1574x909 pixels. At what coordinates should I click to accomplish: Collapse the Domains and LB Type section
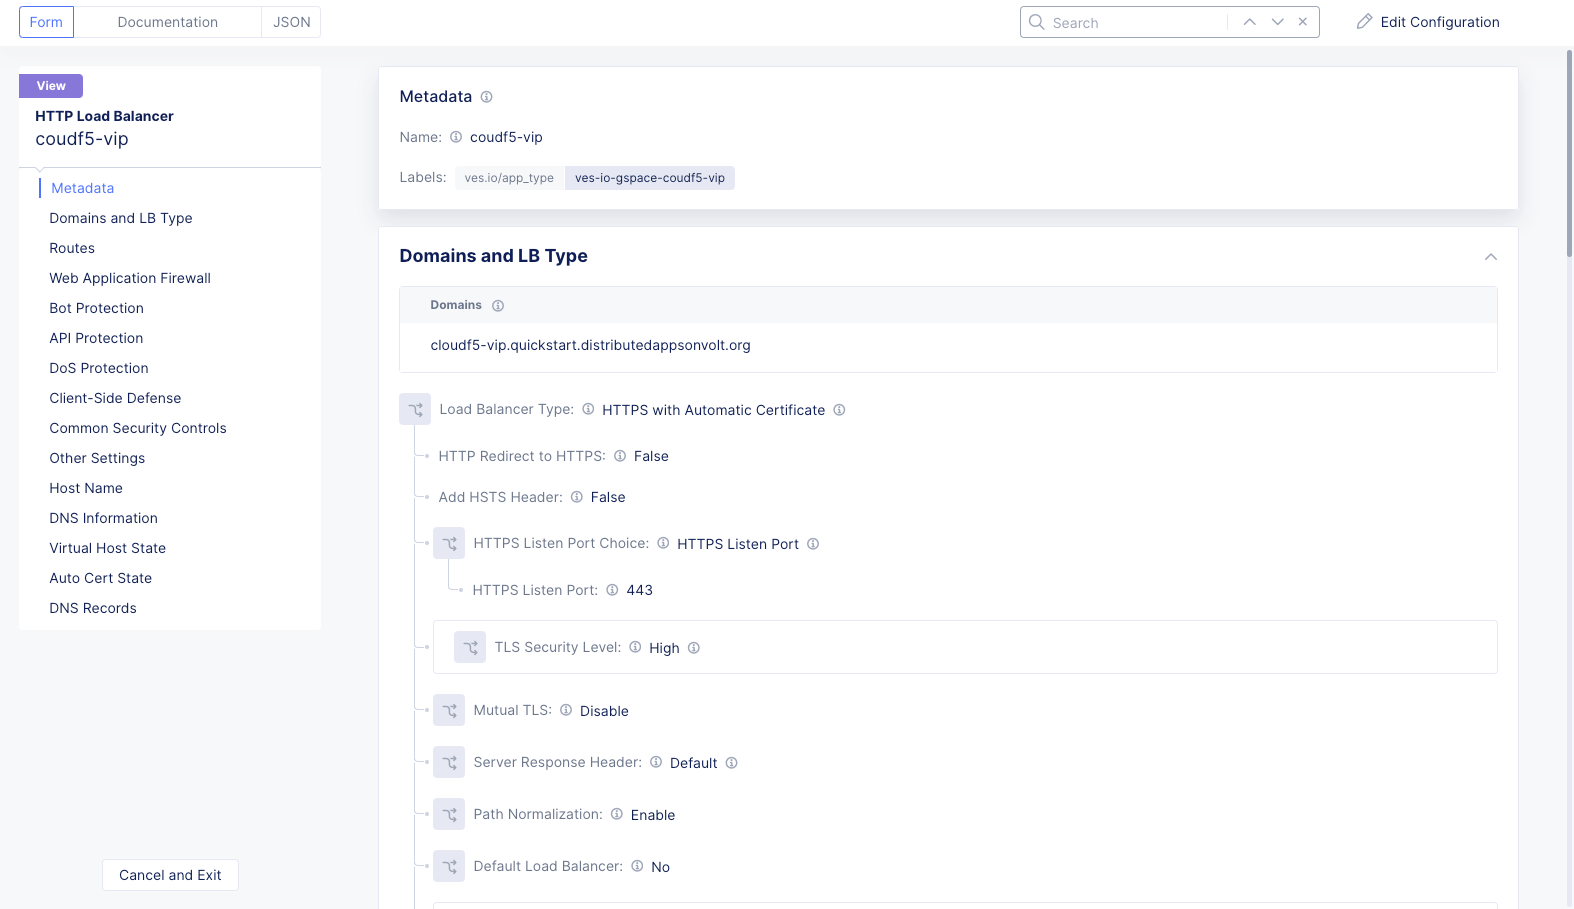pyautogui.click(x=1490, y=257)
